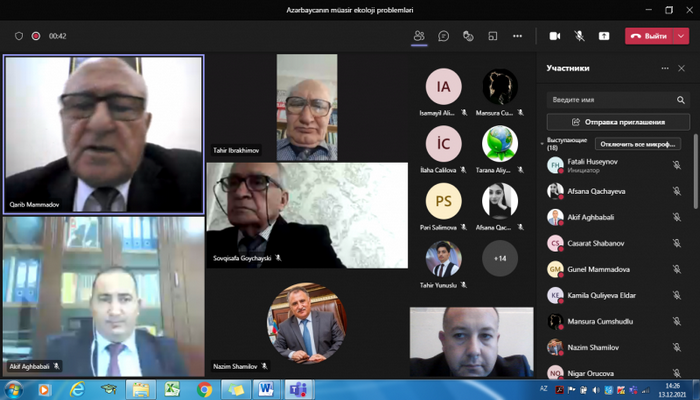Open the meeting chat panel

pos(443,36)
